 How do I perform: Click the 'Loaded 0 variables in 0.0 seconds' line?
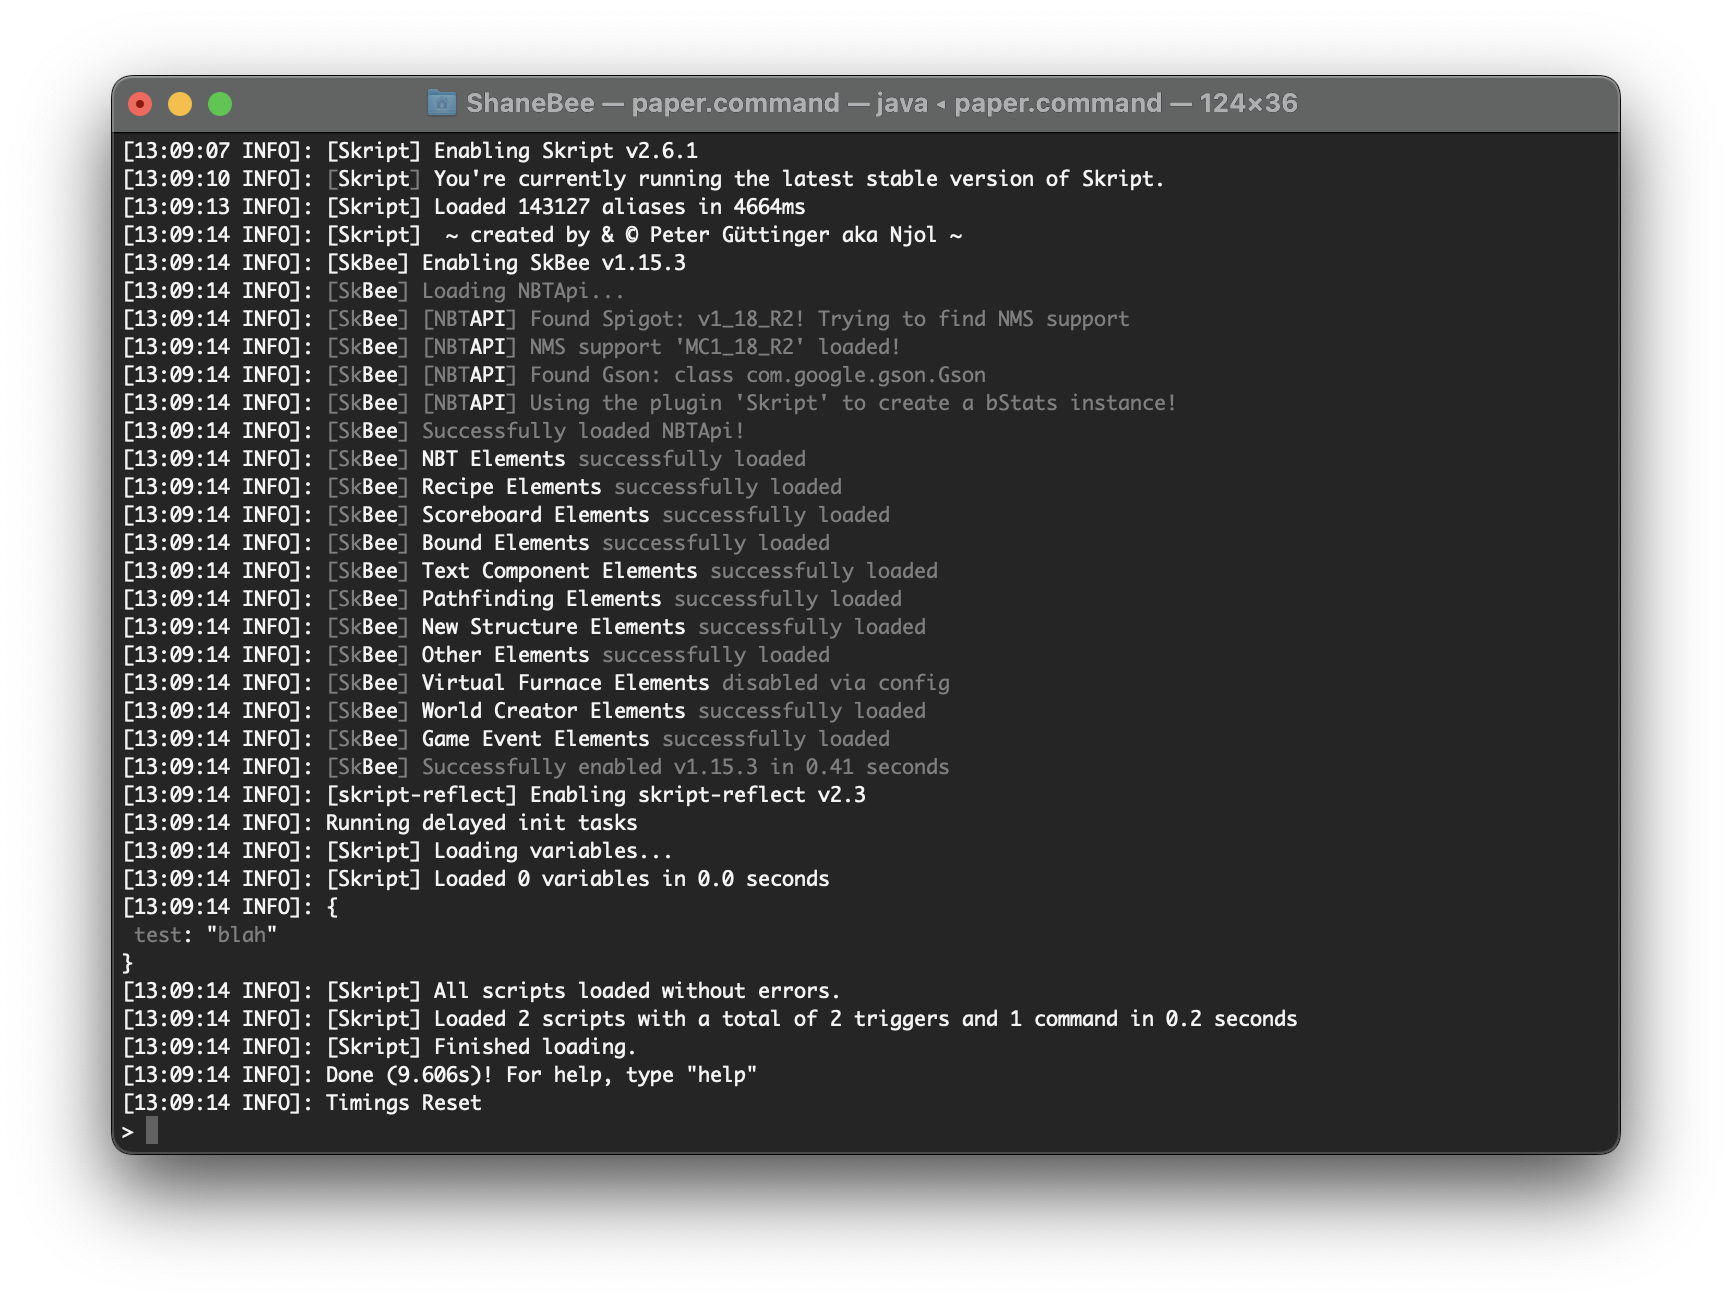pyautogui.click(x=476, y=879)
